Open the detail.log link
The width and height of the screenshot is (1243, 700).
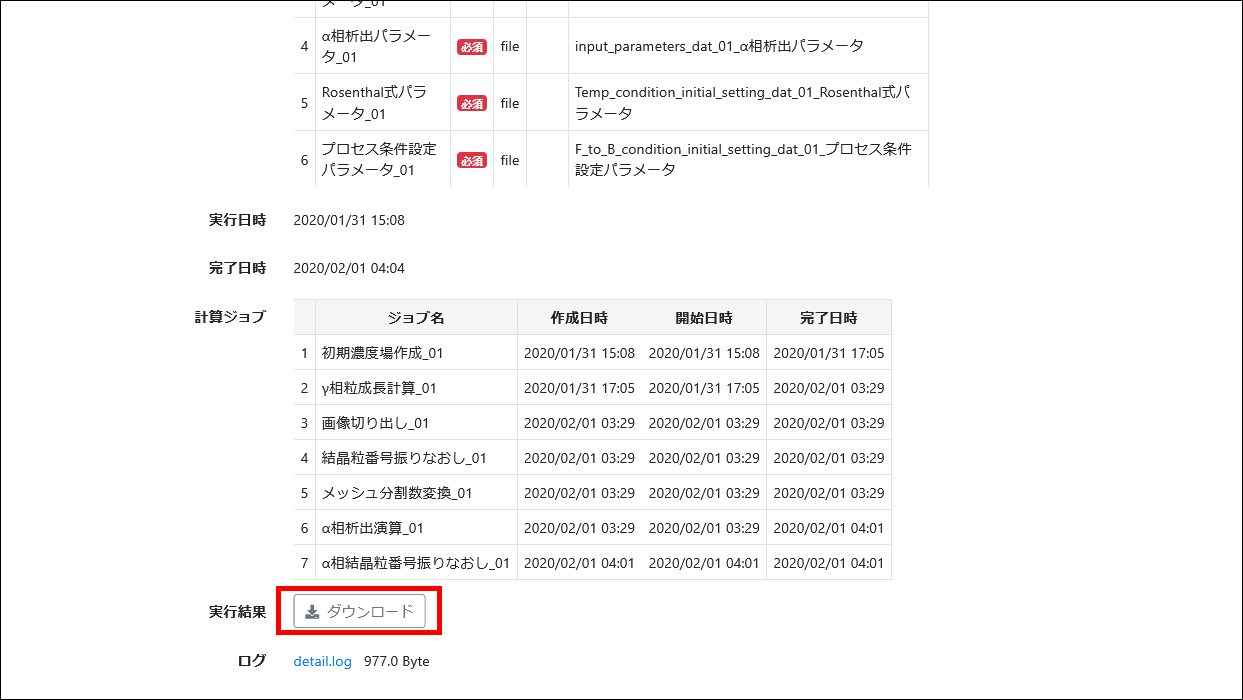pos(322,661)
